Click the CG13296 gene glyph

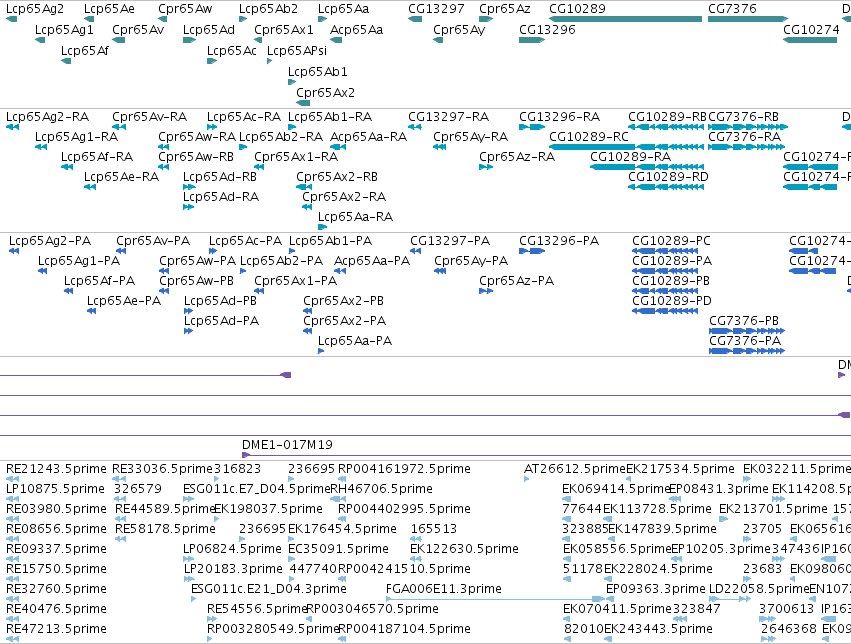[532, 40]
